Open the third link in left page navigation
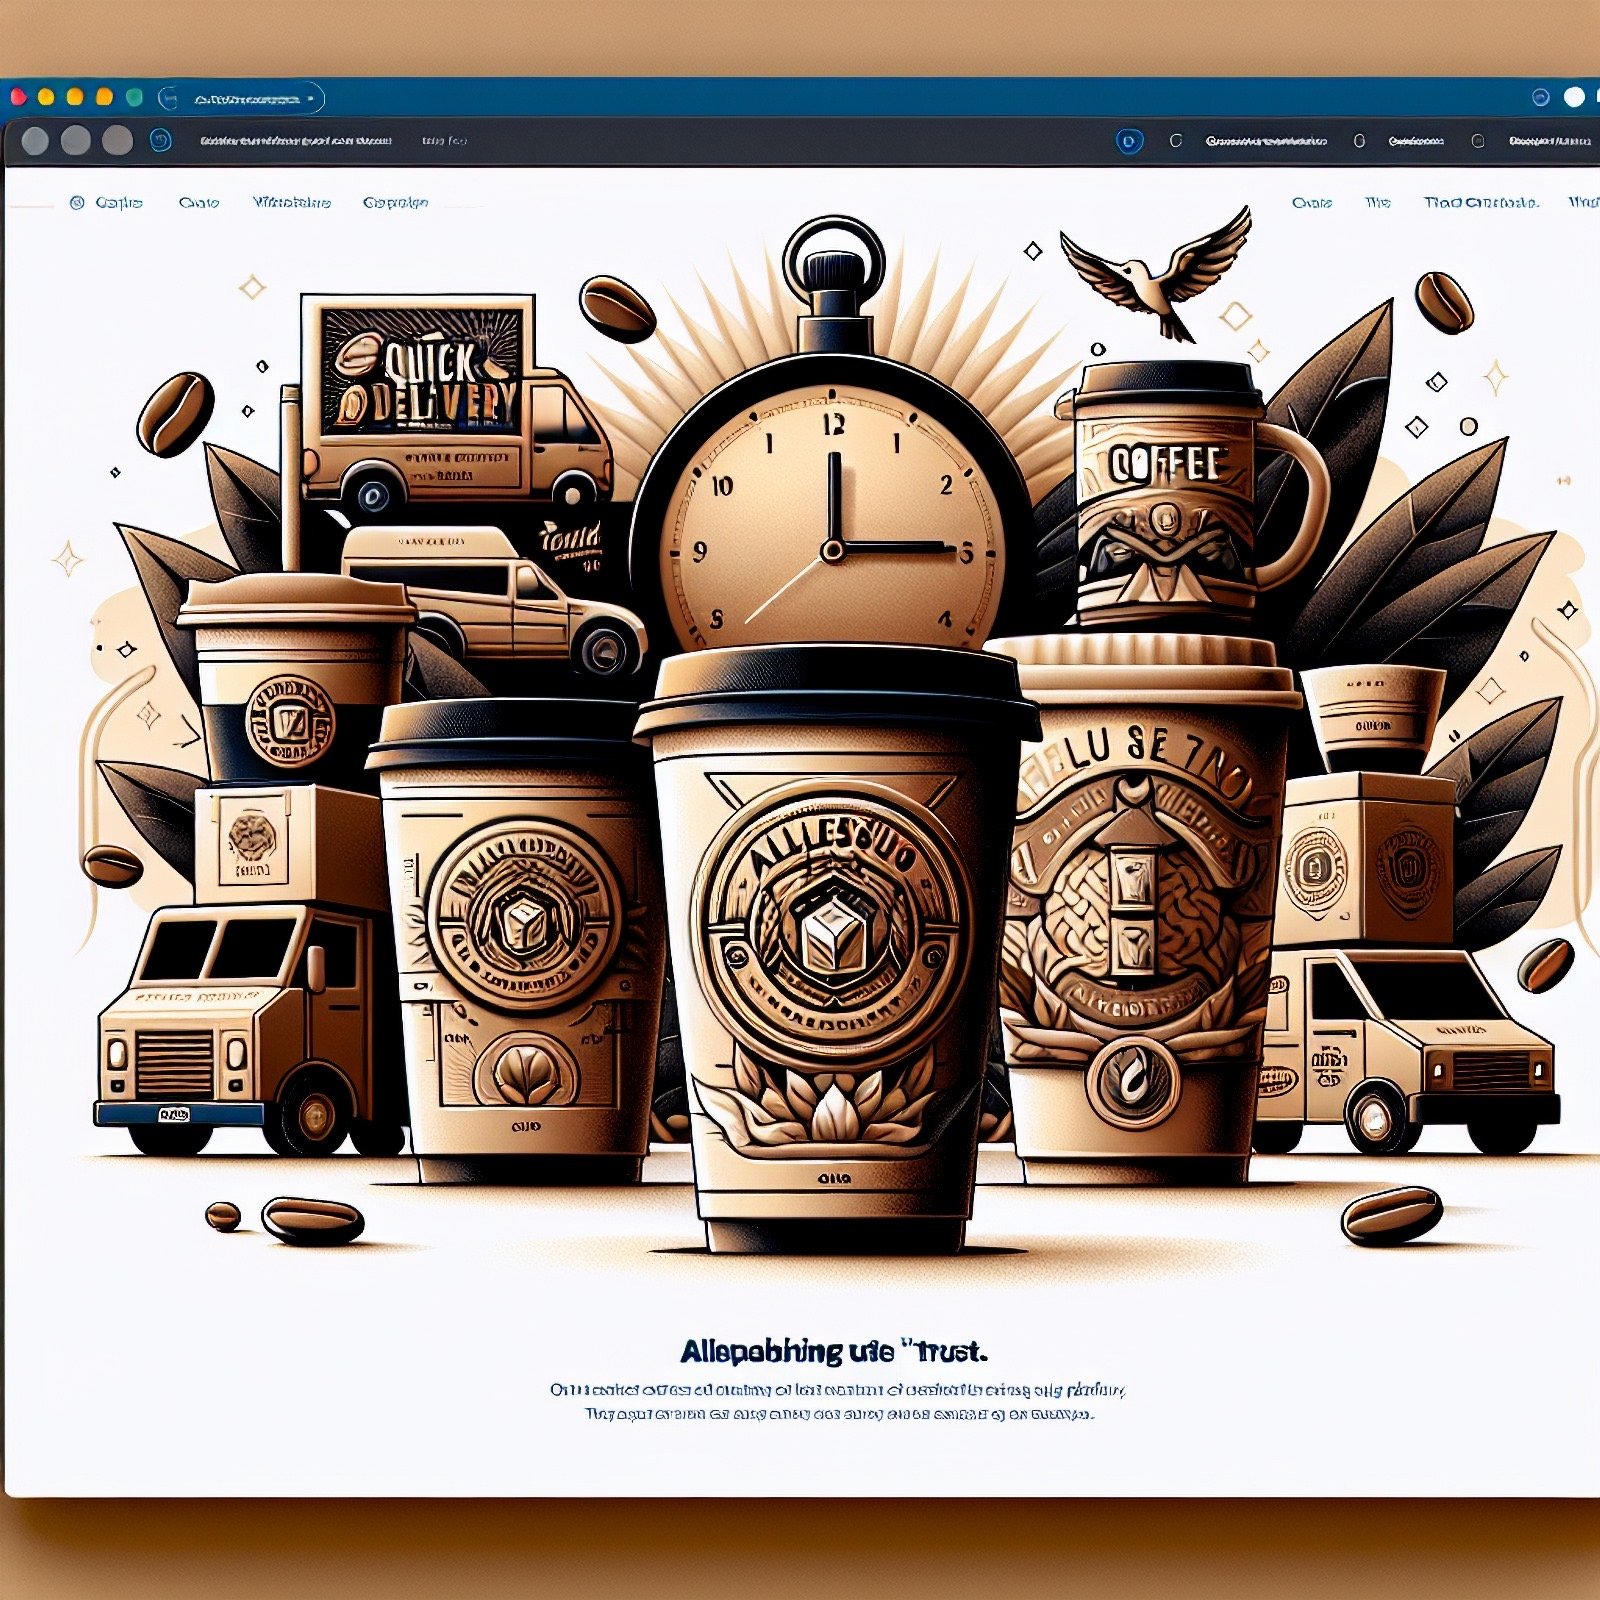The width and height of the screenshot is (1600, 1600). 291,203
